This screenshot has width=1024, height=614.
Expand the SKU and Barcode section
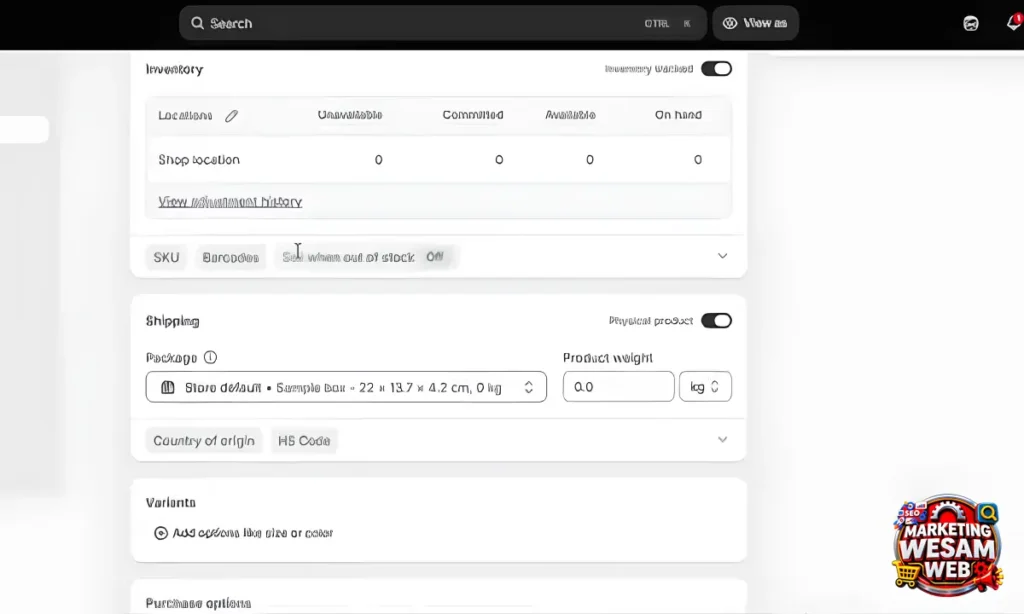tap(722, 256)
